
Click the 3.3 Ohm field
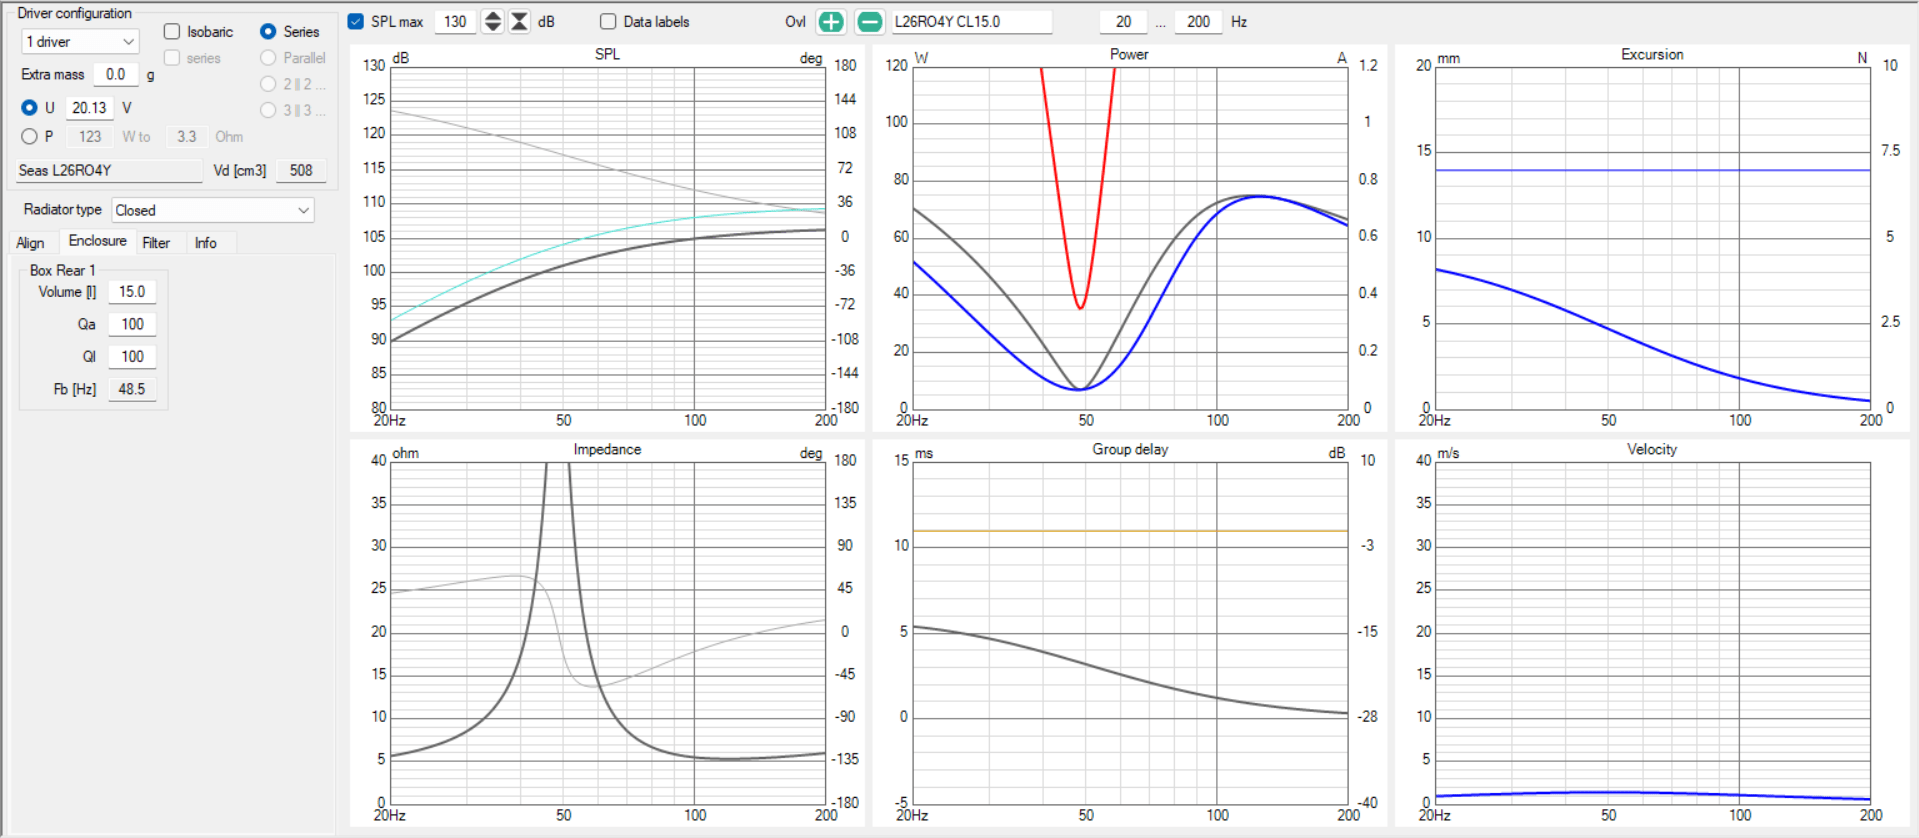186,136
